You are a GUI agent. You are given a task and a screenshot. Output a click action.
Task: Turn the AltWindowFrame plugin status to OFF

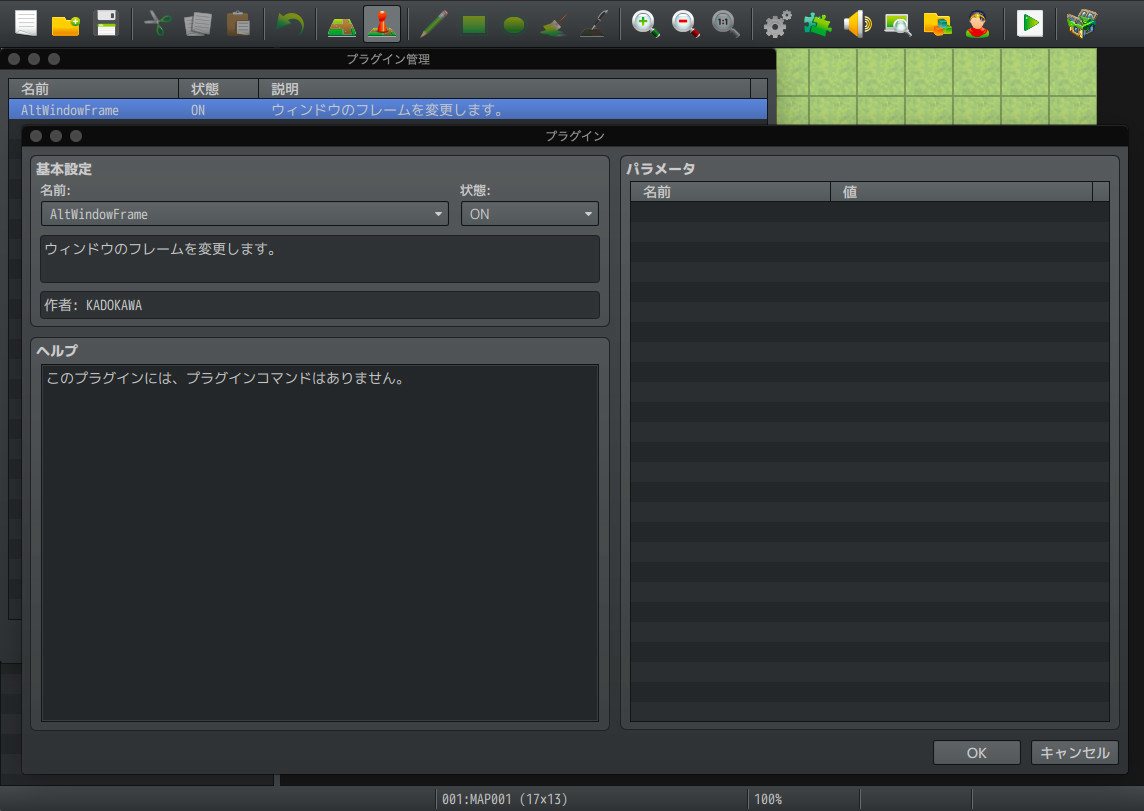pos(528,213)
